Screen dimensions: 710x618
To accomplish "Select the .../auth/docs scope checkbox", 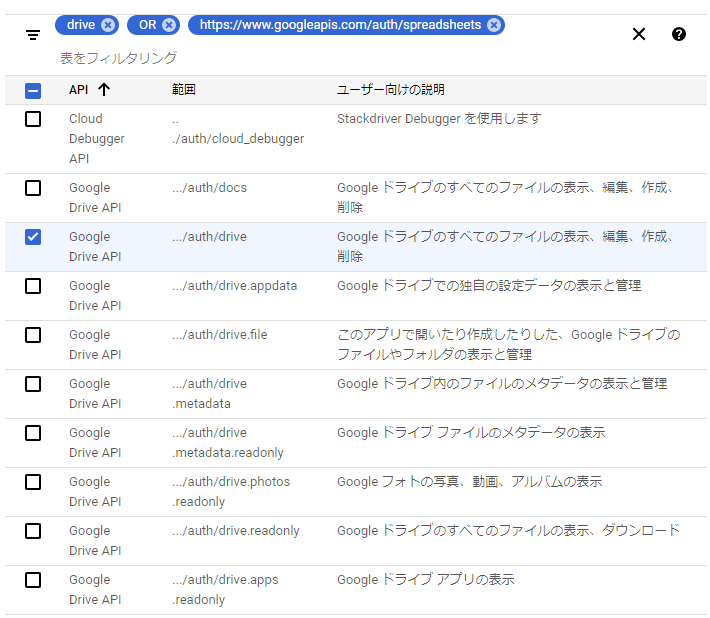I will click(x=33, y=188).
